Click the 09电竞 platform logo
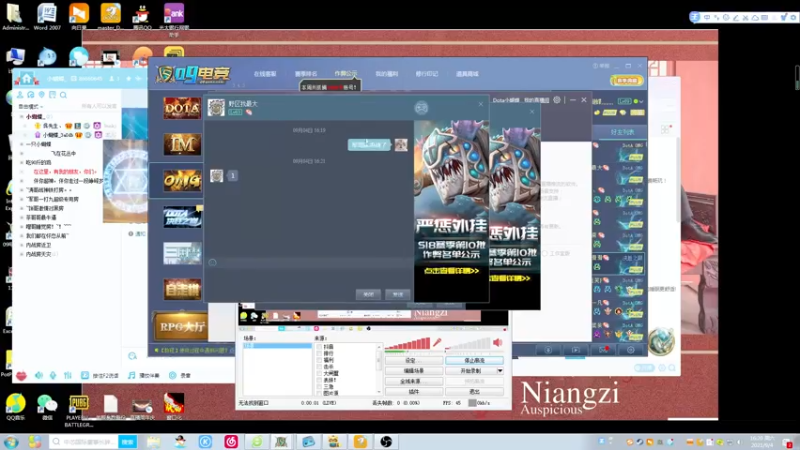This screenshot has width=800, height=450. coord(193,74)
